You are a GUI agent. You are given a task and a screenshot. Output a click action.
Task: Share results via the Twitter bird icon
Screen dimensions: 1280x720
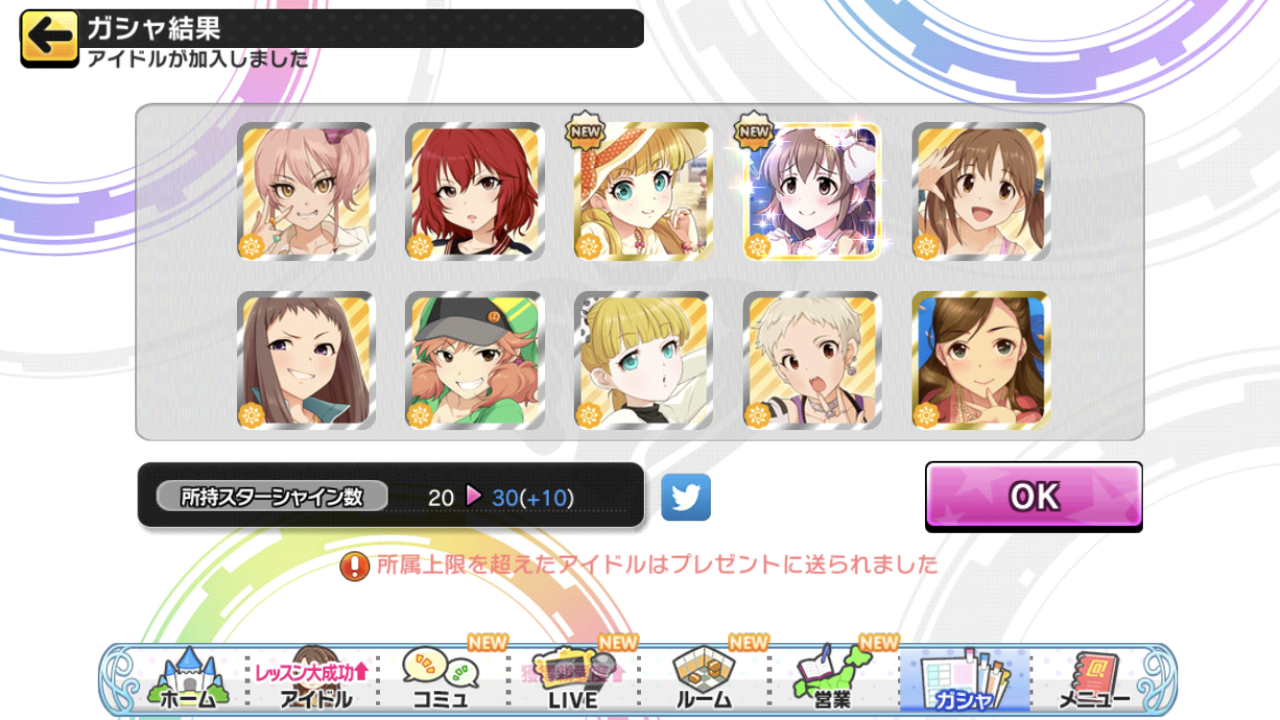(x=686, y=497)
